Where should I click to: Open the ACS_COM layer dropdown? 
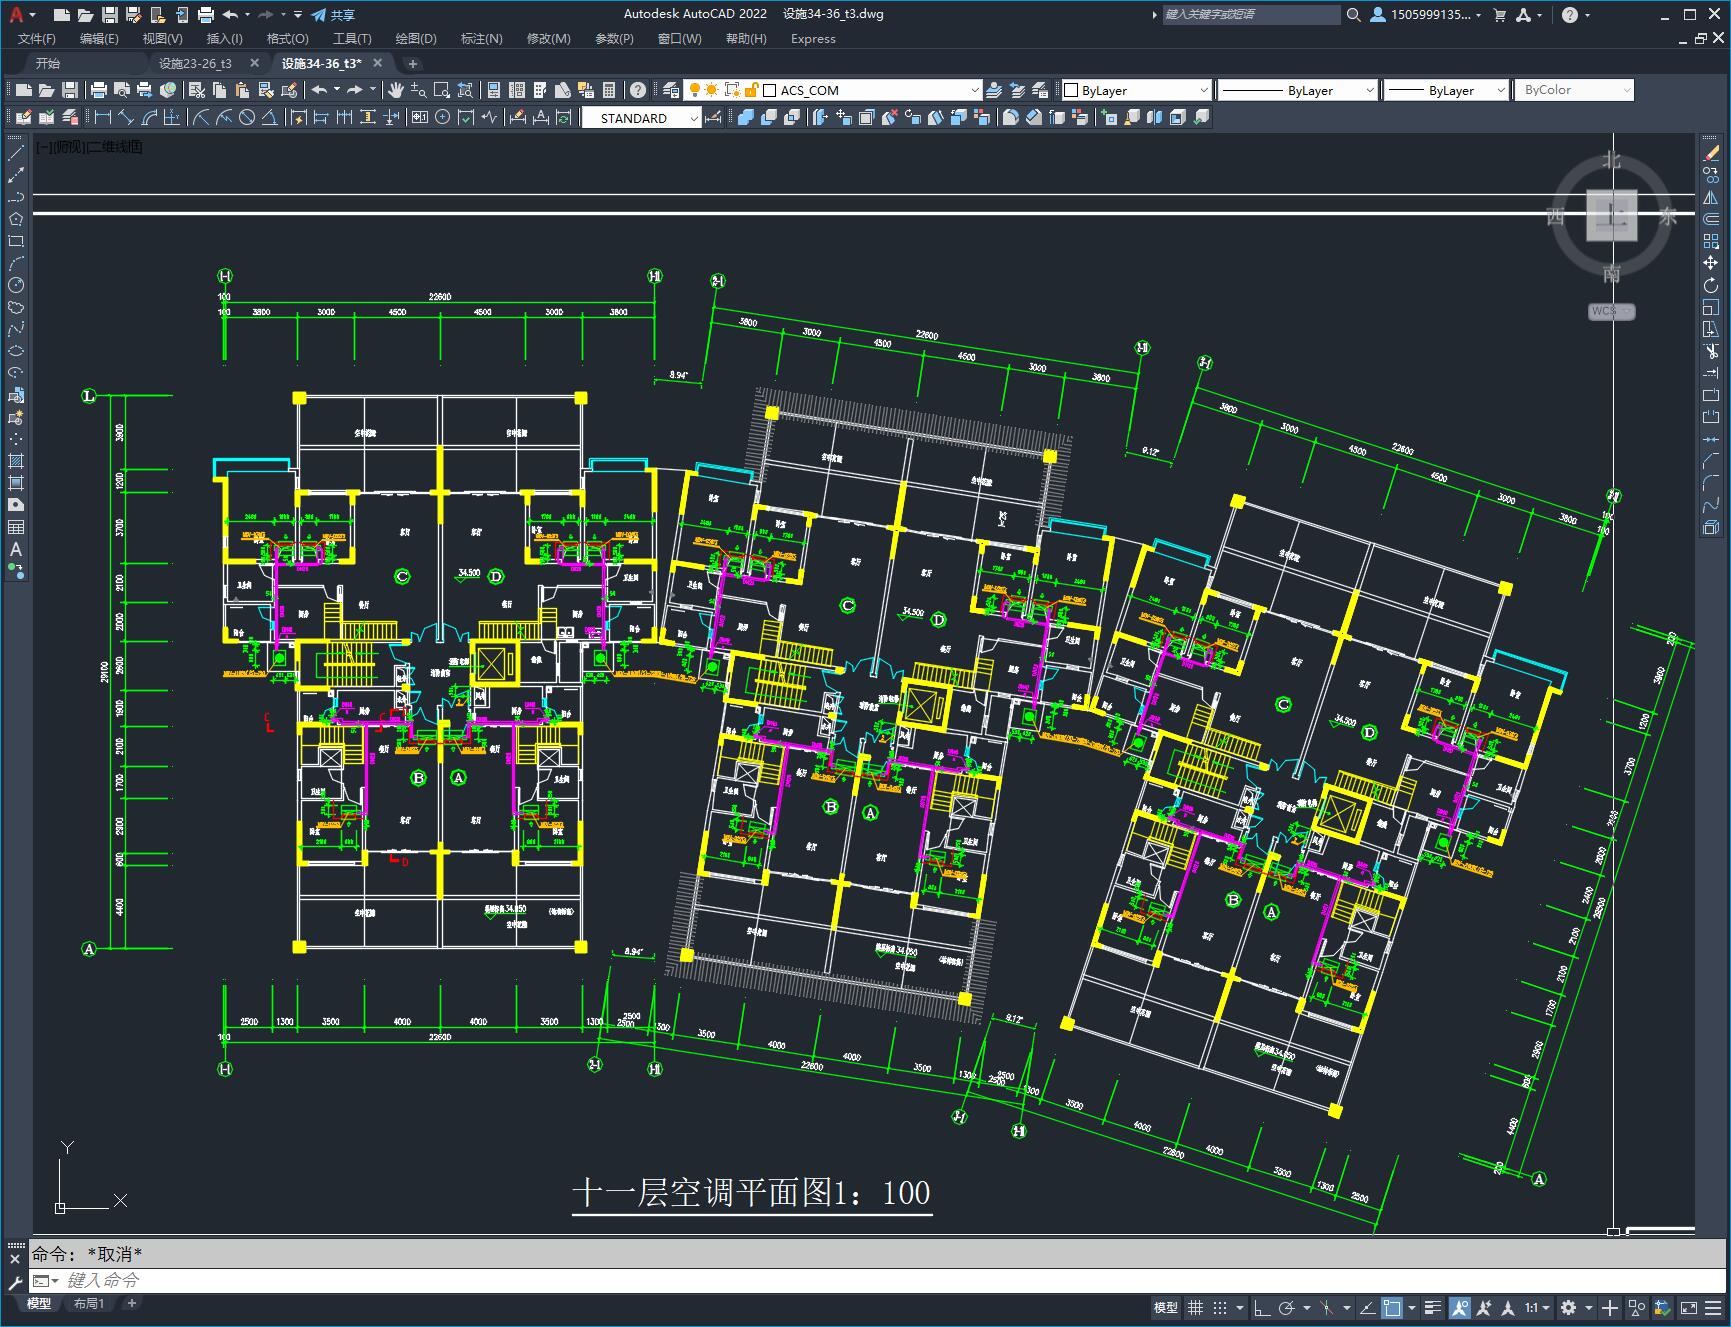click(x=974, y=90)
